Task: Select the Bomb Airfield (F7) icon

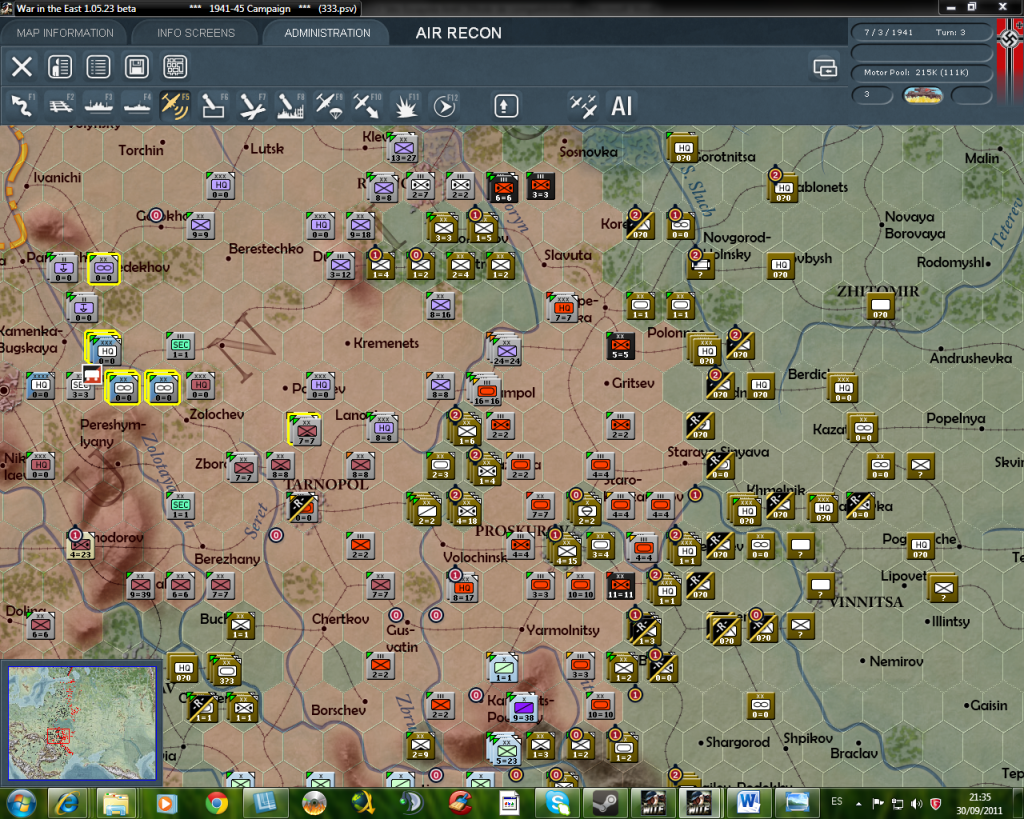Action: (x=252, y=106)
